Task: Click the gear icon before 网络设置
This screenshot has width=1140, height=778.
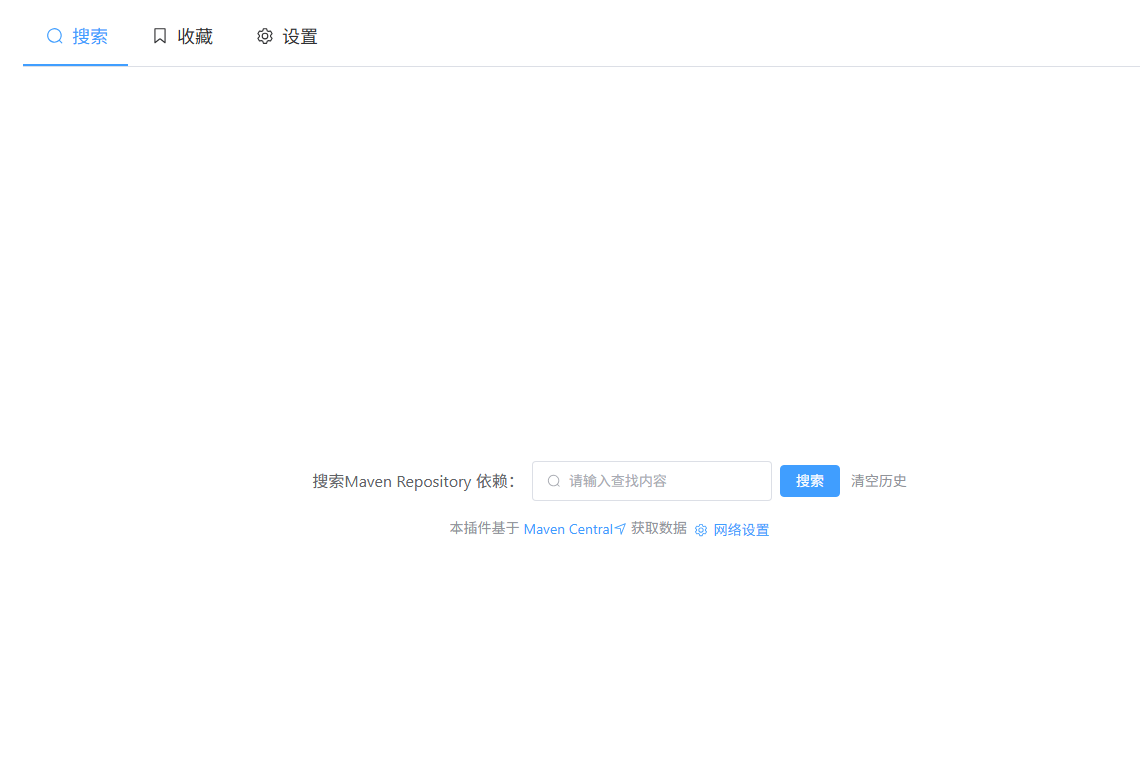Action: point(701,530)
